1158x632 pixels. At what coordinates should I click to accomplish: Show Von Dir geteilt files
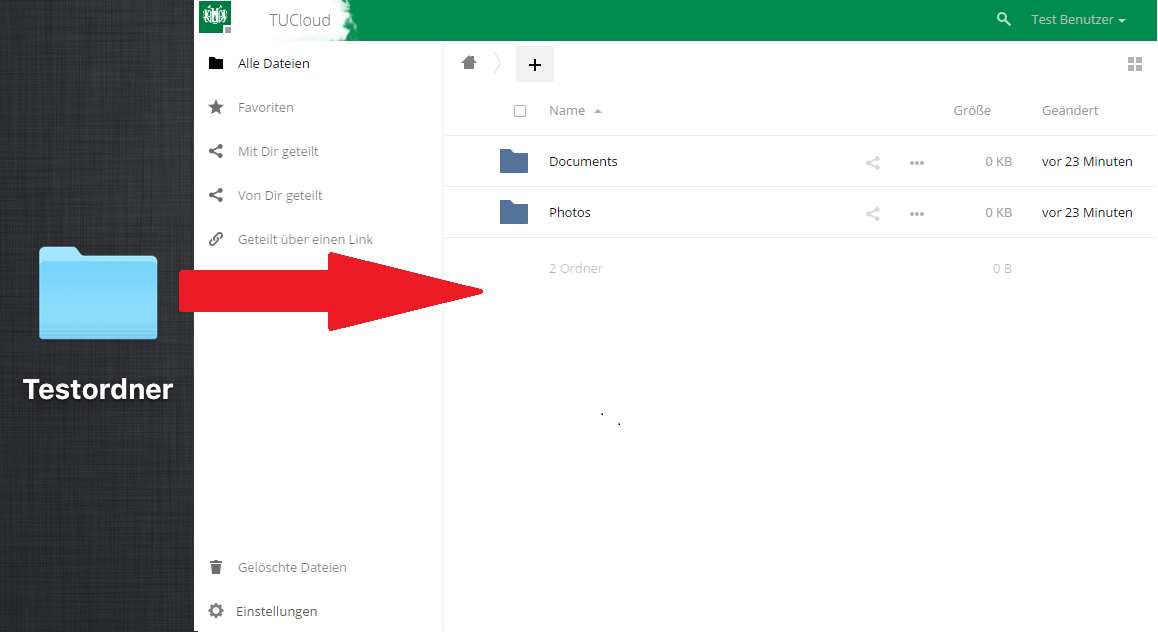coord(279,195)
